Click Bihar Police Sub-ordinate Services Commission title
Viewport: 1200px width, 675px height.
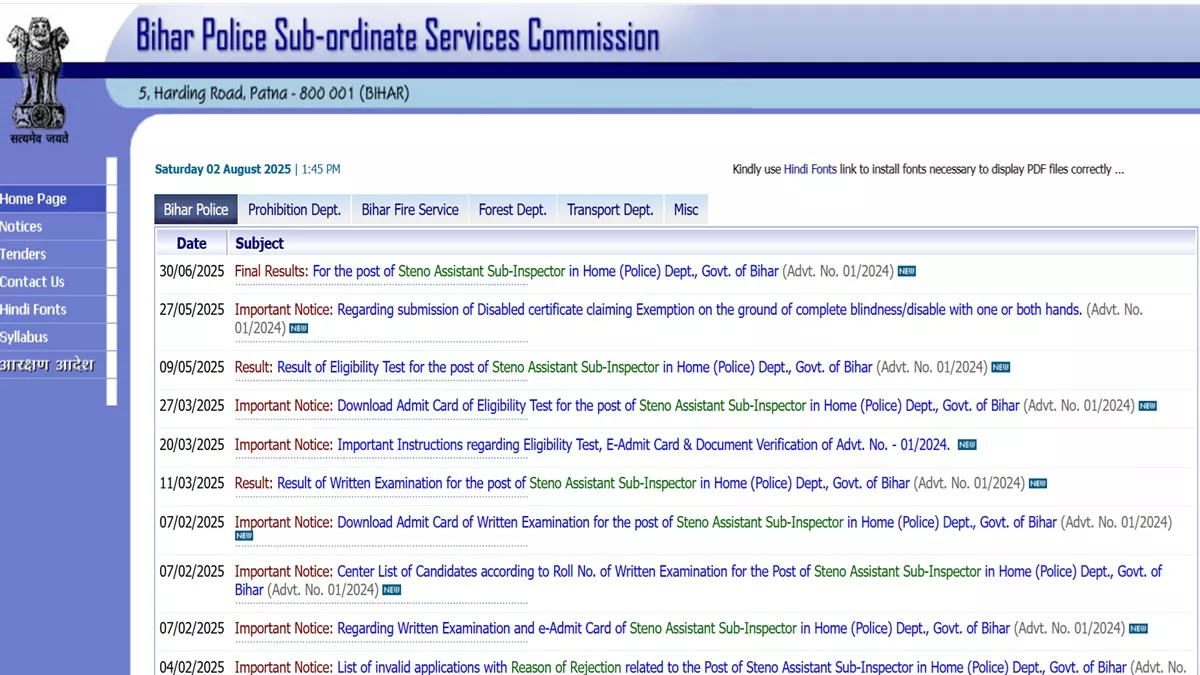pos(398,37)
